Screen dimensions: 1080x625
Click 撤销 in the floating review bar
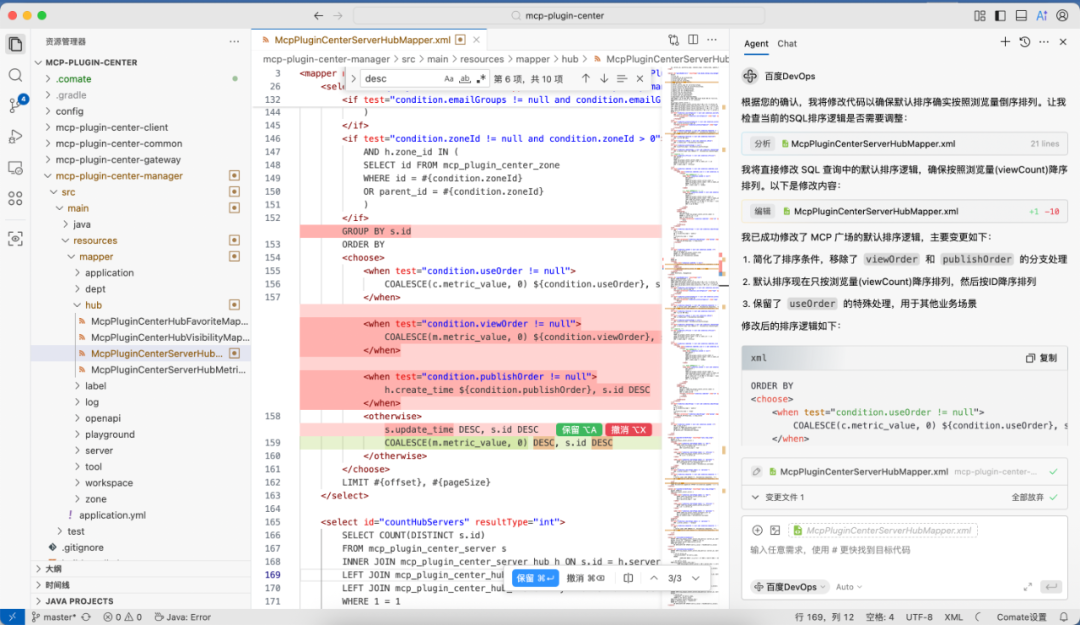click(585, 578)
